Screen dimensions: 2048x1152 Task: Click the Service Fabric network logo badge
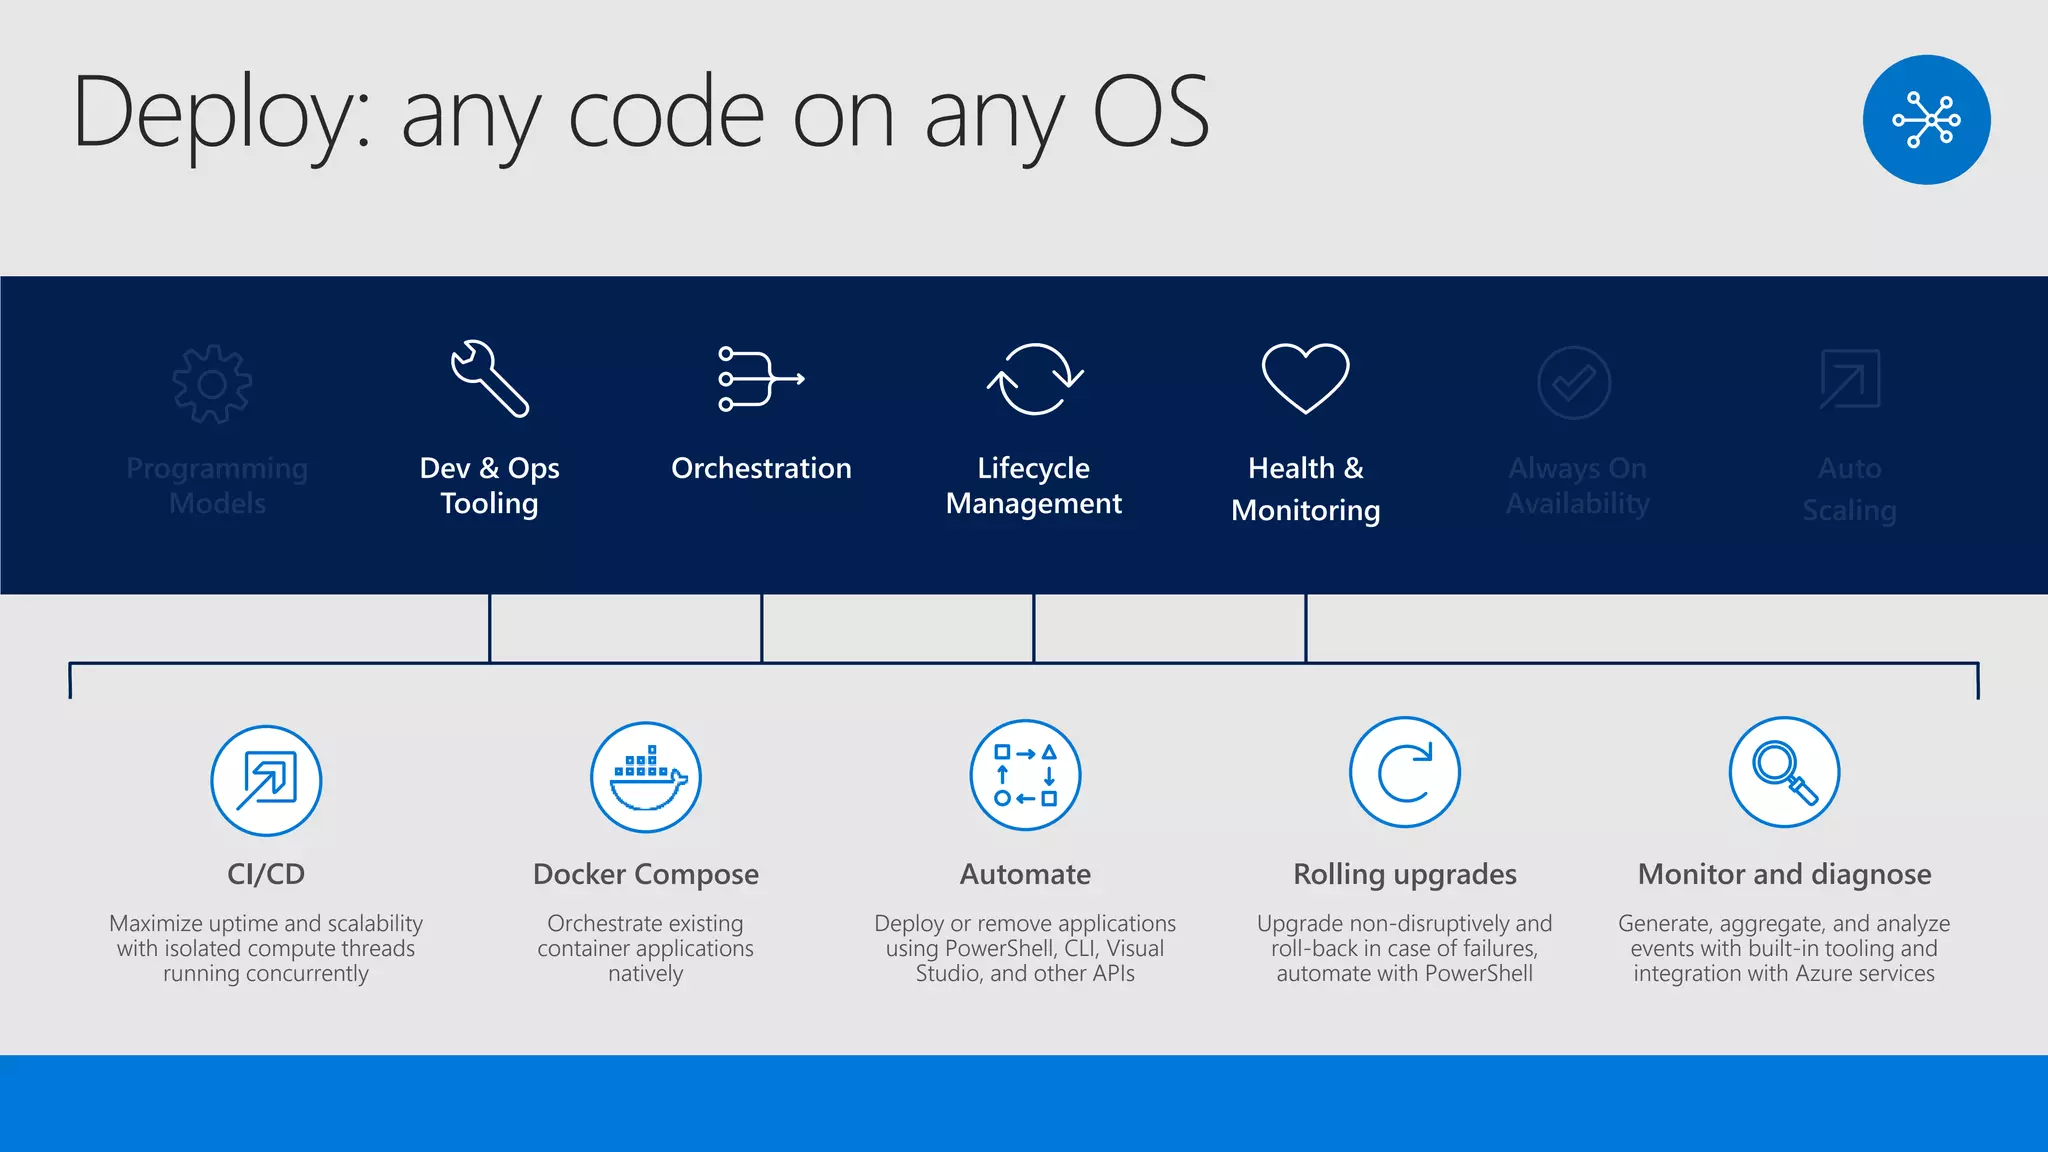[x=1926, y=120]
